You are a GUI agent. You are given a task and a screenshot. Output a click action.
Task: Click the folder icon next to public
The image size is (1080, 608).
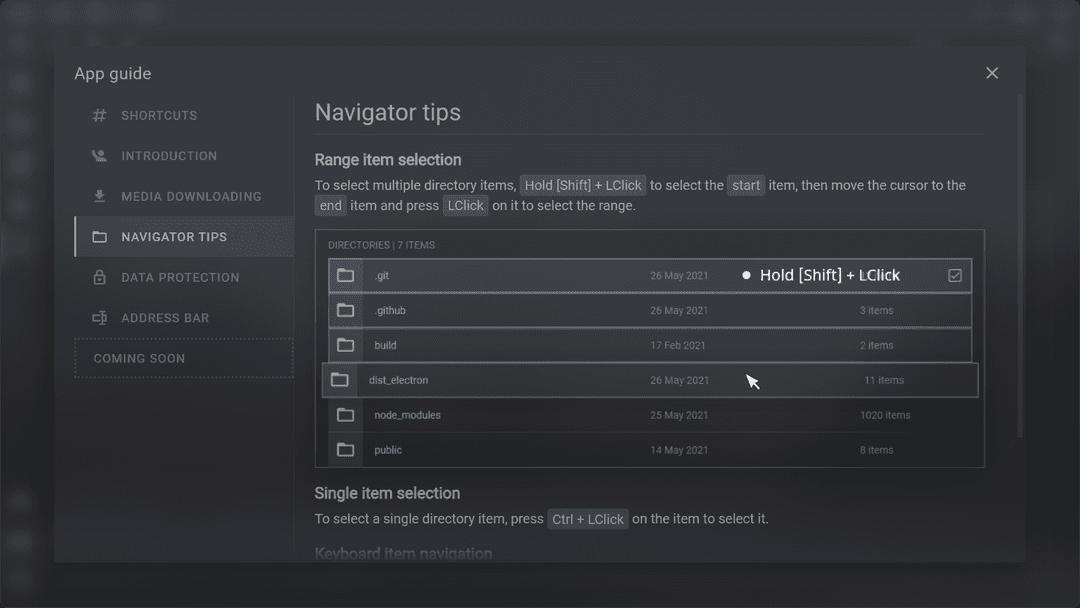coord(346,450)
